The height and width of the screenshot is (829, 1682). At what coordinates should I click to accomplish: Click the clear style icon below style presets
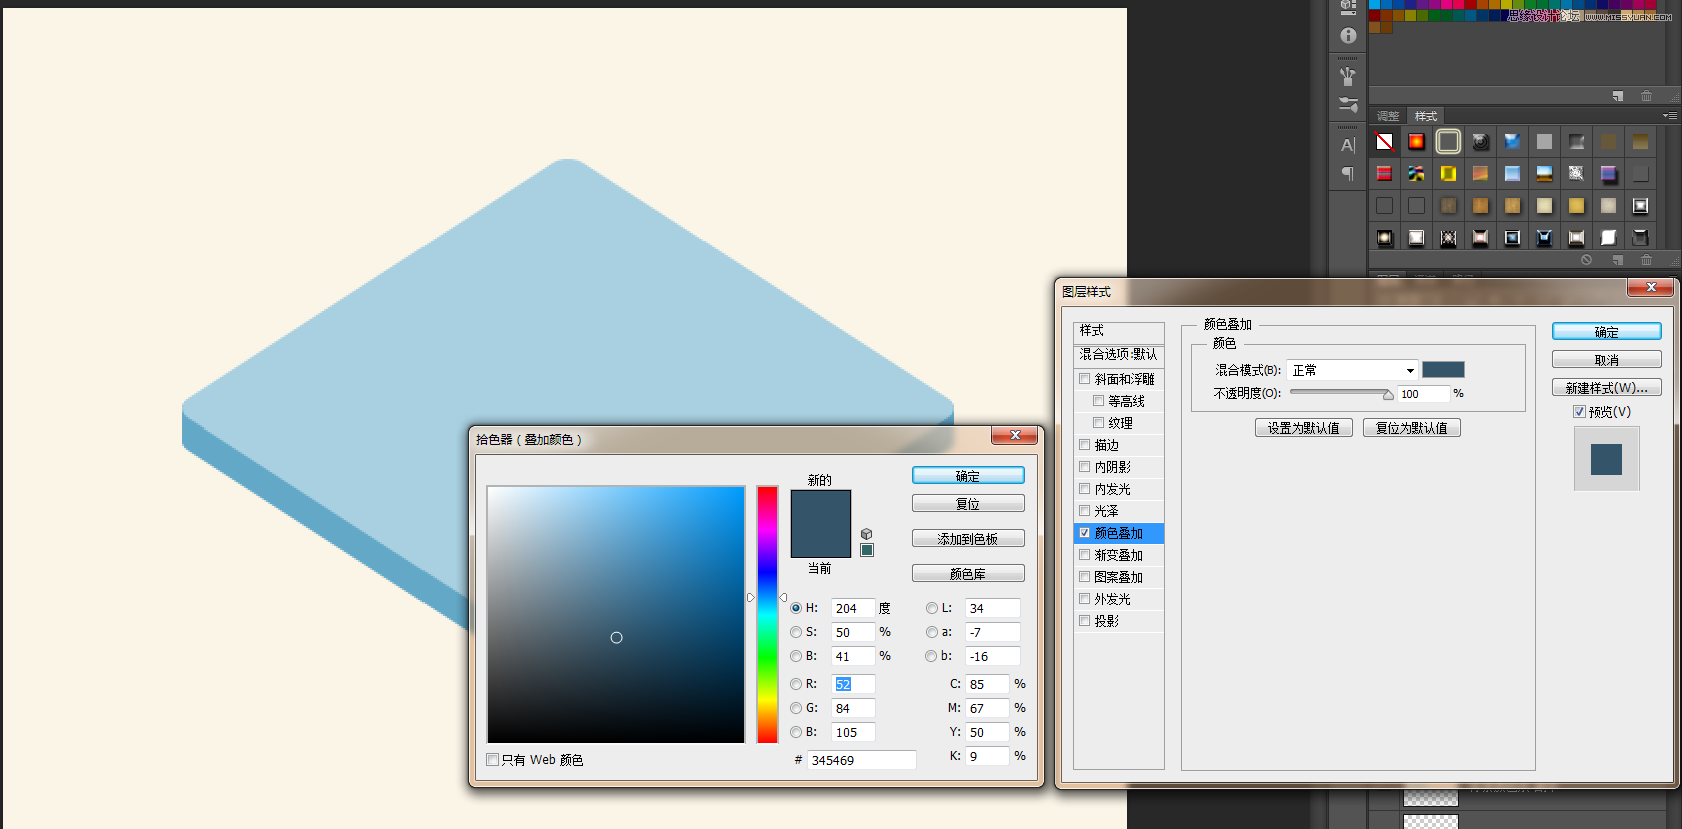pos(1586,260)
